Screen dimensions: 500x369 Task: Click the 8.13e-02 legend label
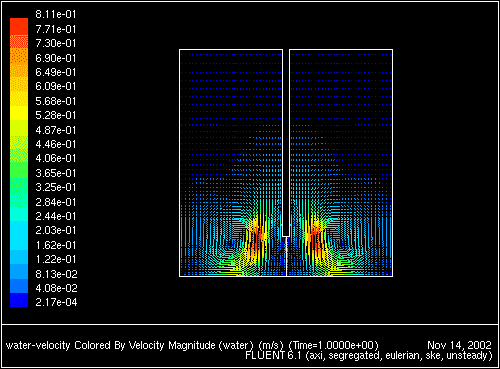[56, 274]
